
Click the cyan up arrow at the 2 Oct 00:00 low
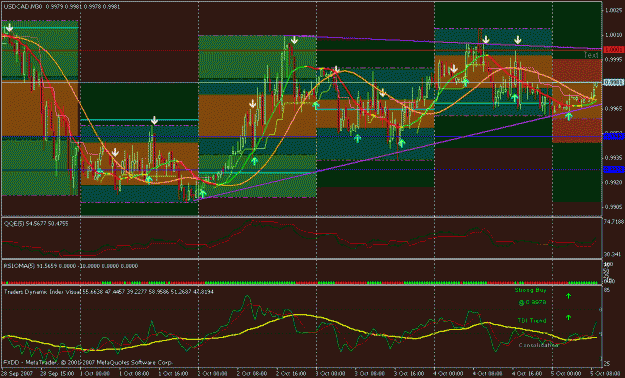click(x=203, y=194)
